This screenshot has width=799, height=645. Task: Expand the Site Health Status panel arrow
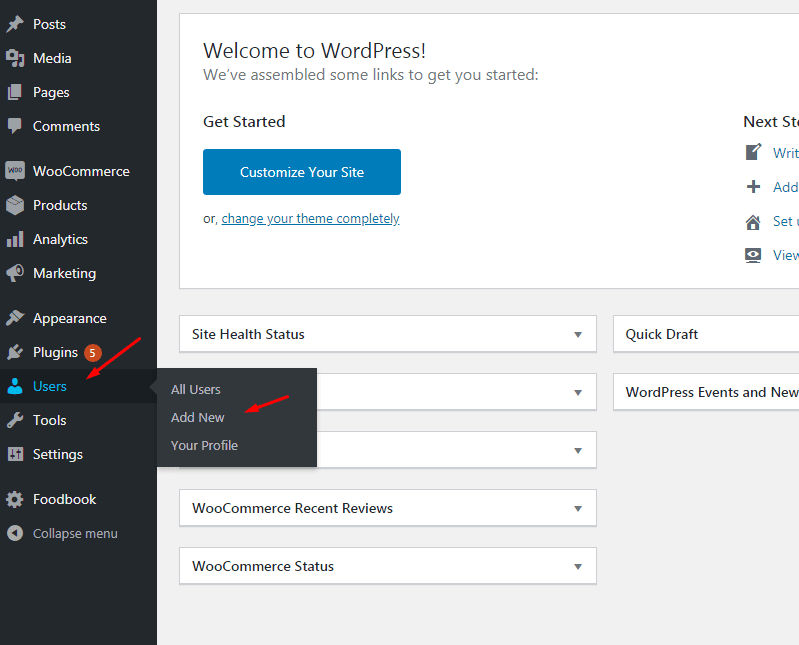point(577,334)
